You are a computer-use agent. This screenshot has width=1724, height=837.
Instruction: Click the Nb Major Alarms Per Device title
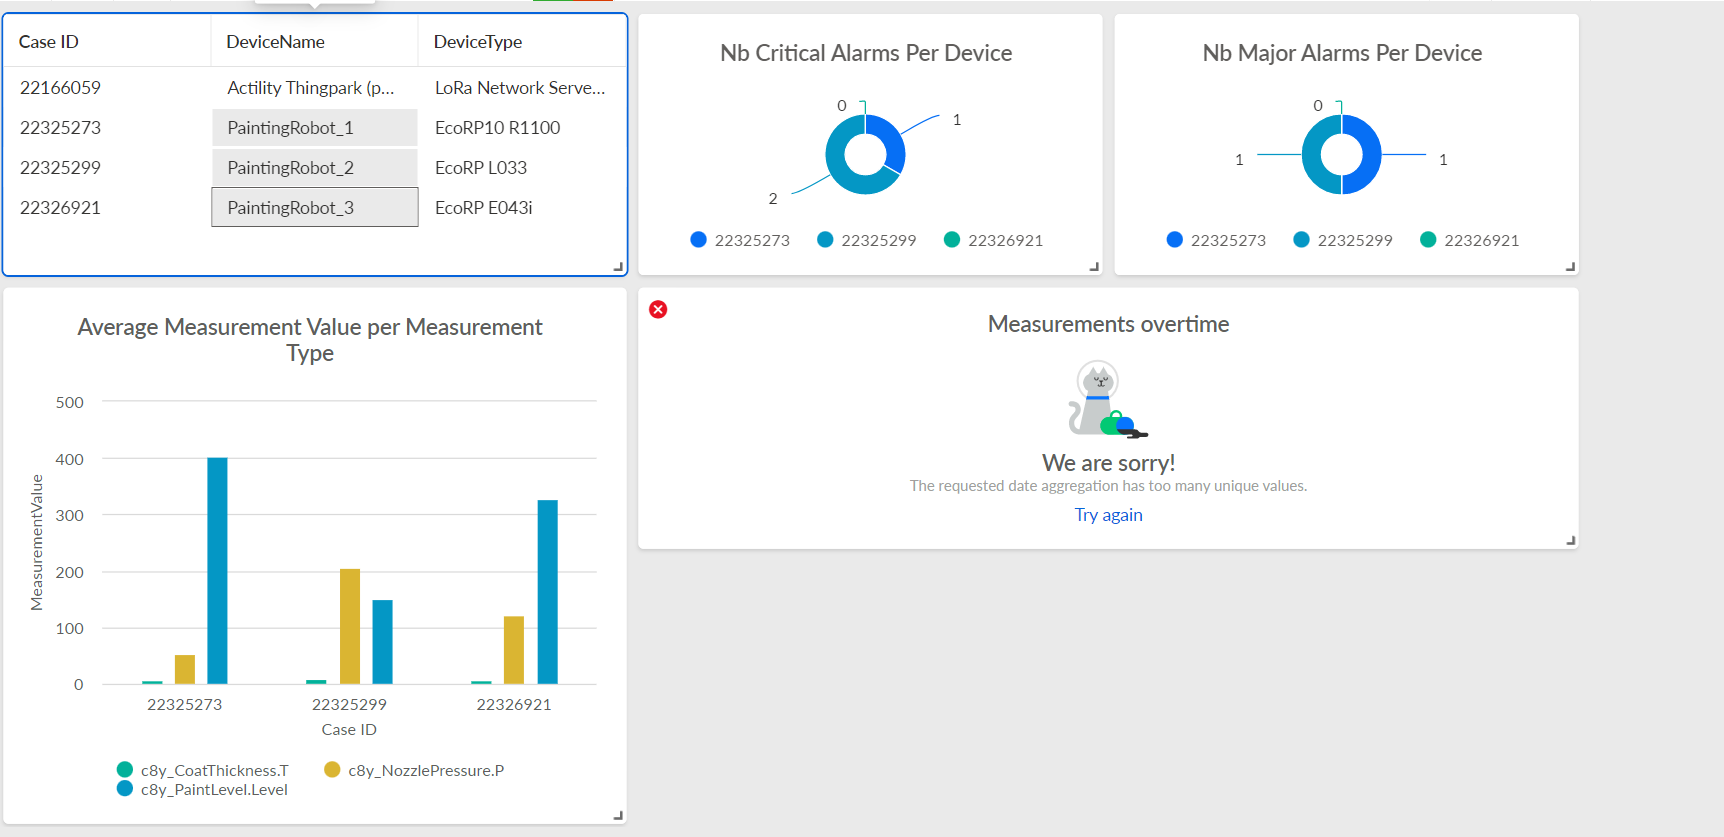point(1342,53)
